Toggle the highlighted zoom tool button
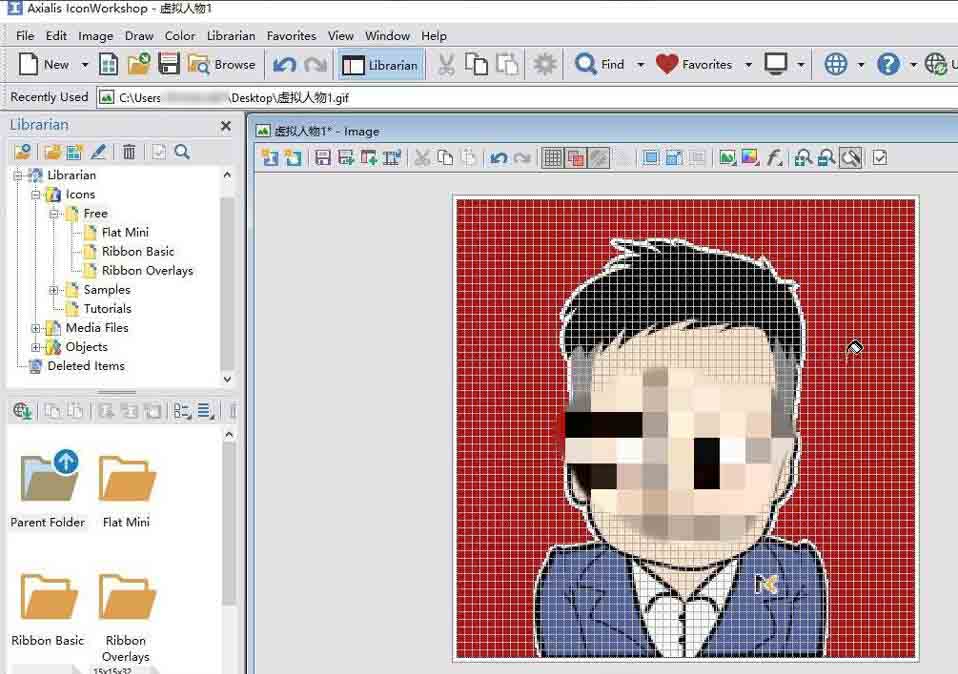Screen dimensions: 958x674 click(x=850, y=158)
